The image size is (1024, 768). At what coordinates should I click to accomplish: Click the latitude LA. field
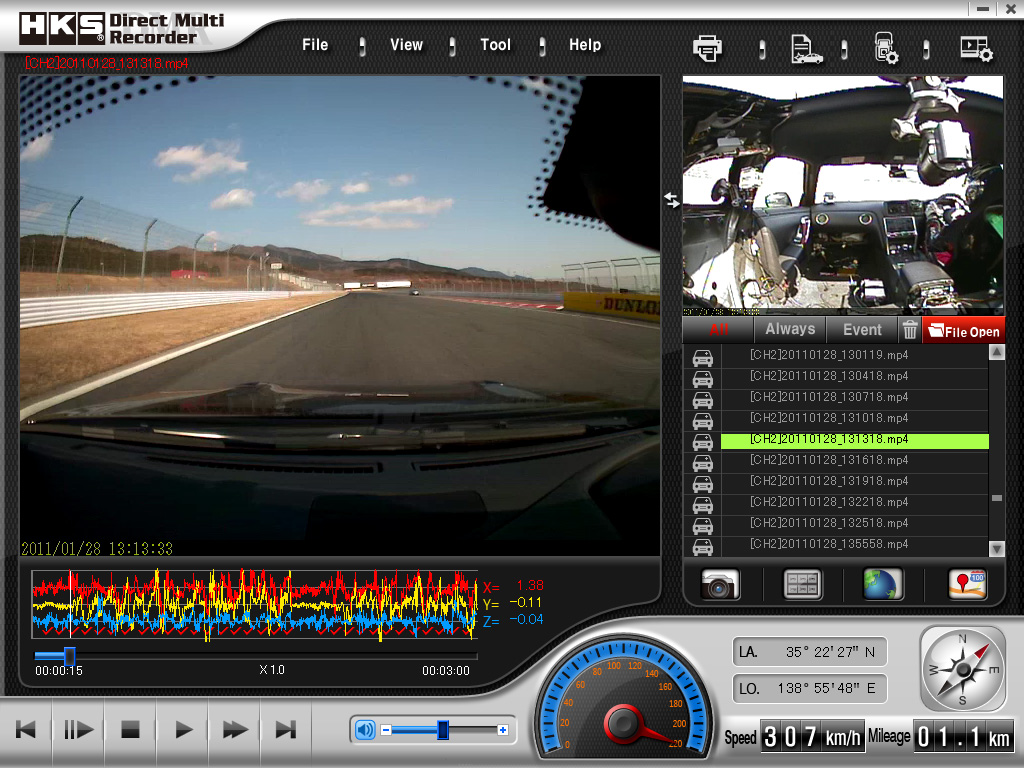tap(810, 652)
